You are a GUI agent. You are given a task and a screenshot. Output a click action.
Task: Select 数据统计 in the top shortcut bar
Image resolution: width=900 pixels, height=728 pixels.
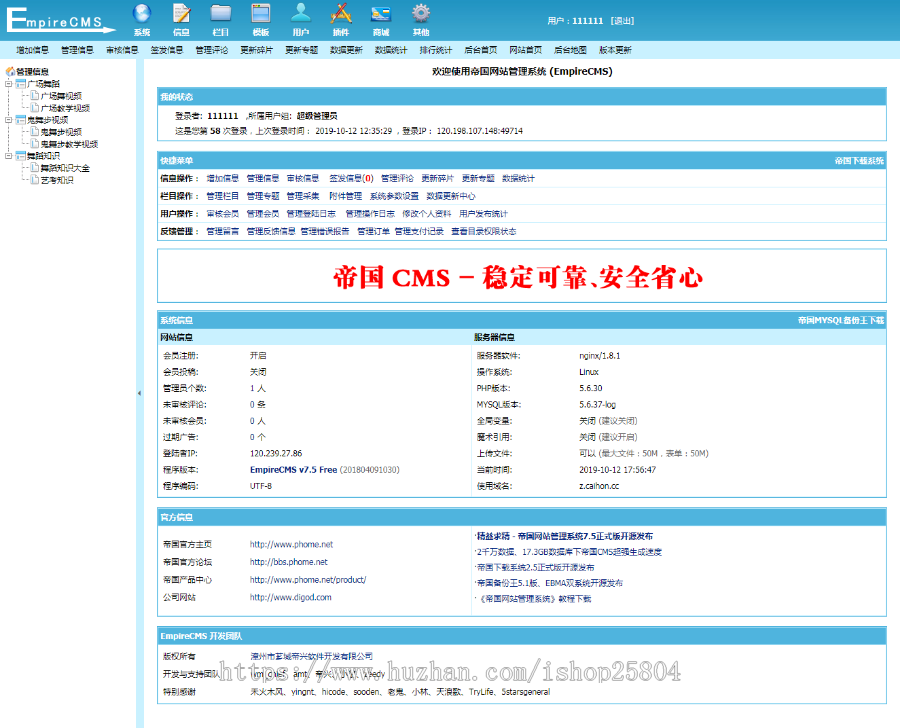click(391, 49)
